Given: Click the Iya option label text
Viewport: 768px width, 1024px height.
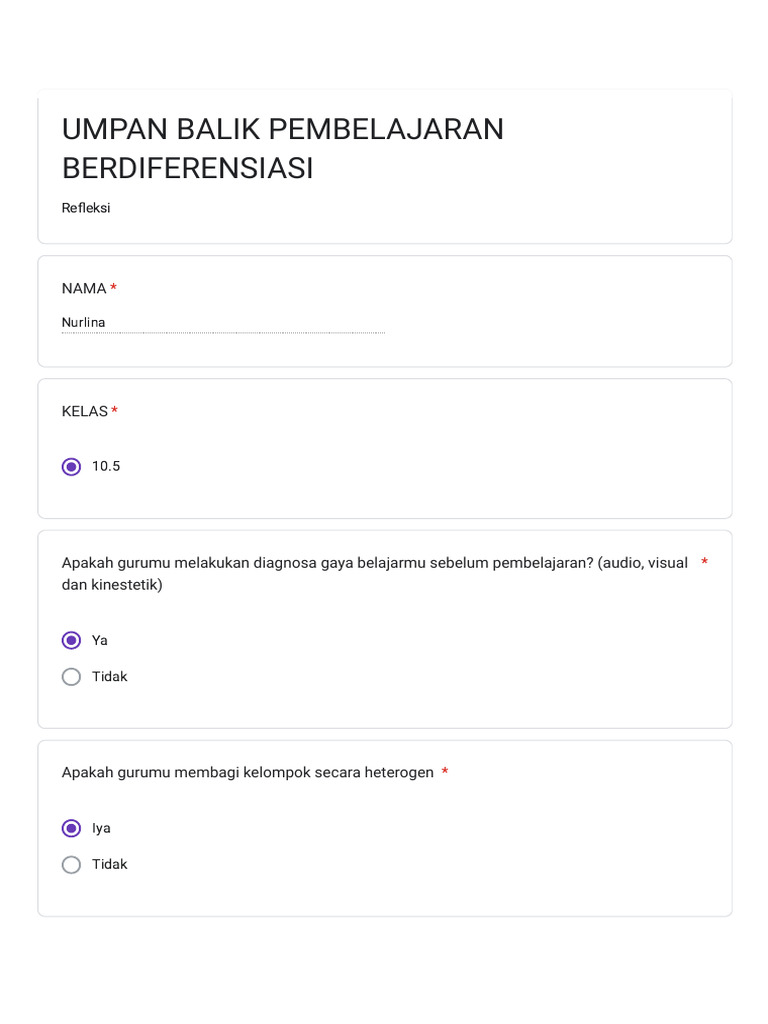Looking at the screenshot, I should point(102,829).
